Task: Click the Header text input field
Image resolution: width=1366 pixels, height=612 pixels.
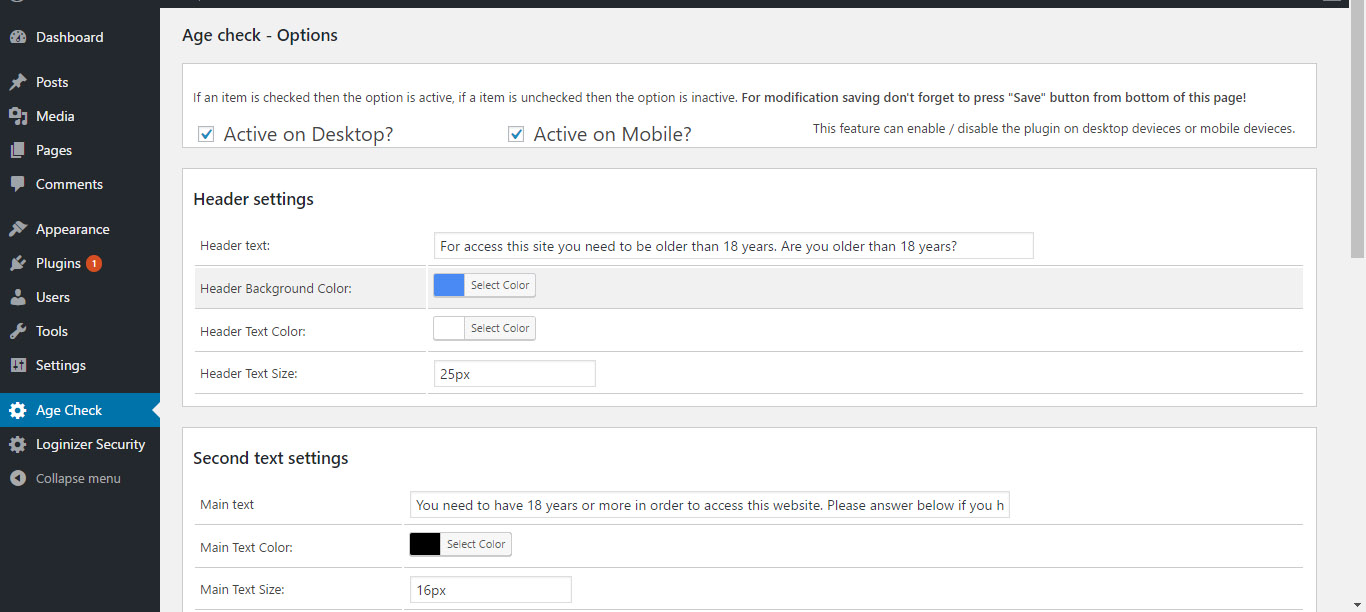Action: [x=734, y=246]
